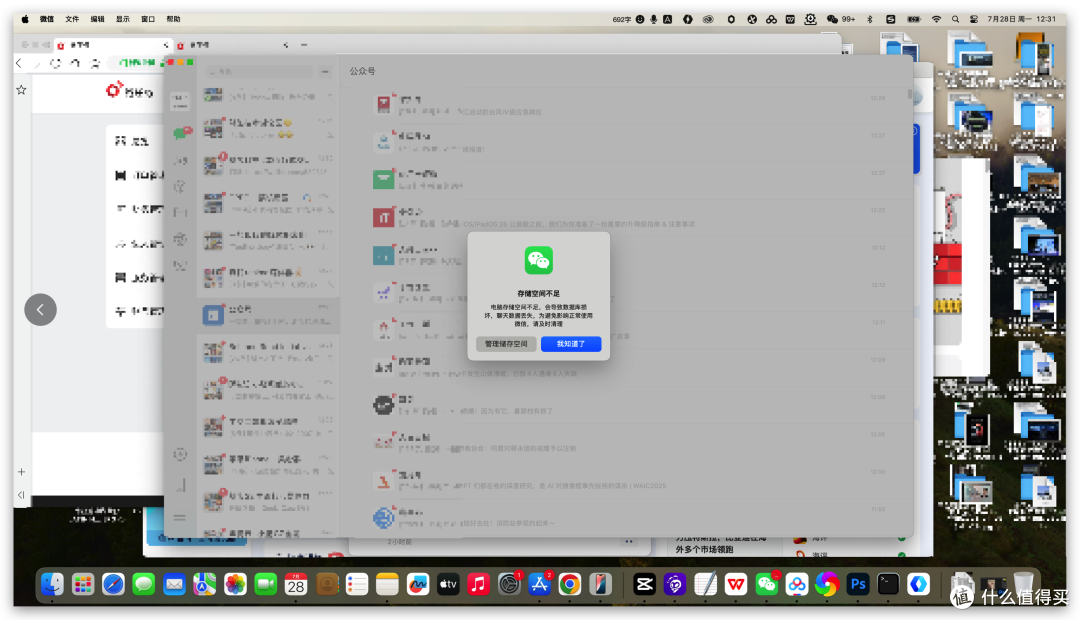The image size is (1080, 620).
Task: Open Apple TV from the Dock
Action: tap(448, 585)
